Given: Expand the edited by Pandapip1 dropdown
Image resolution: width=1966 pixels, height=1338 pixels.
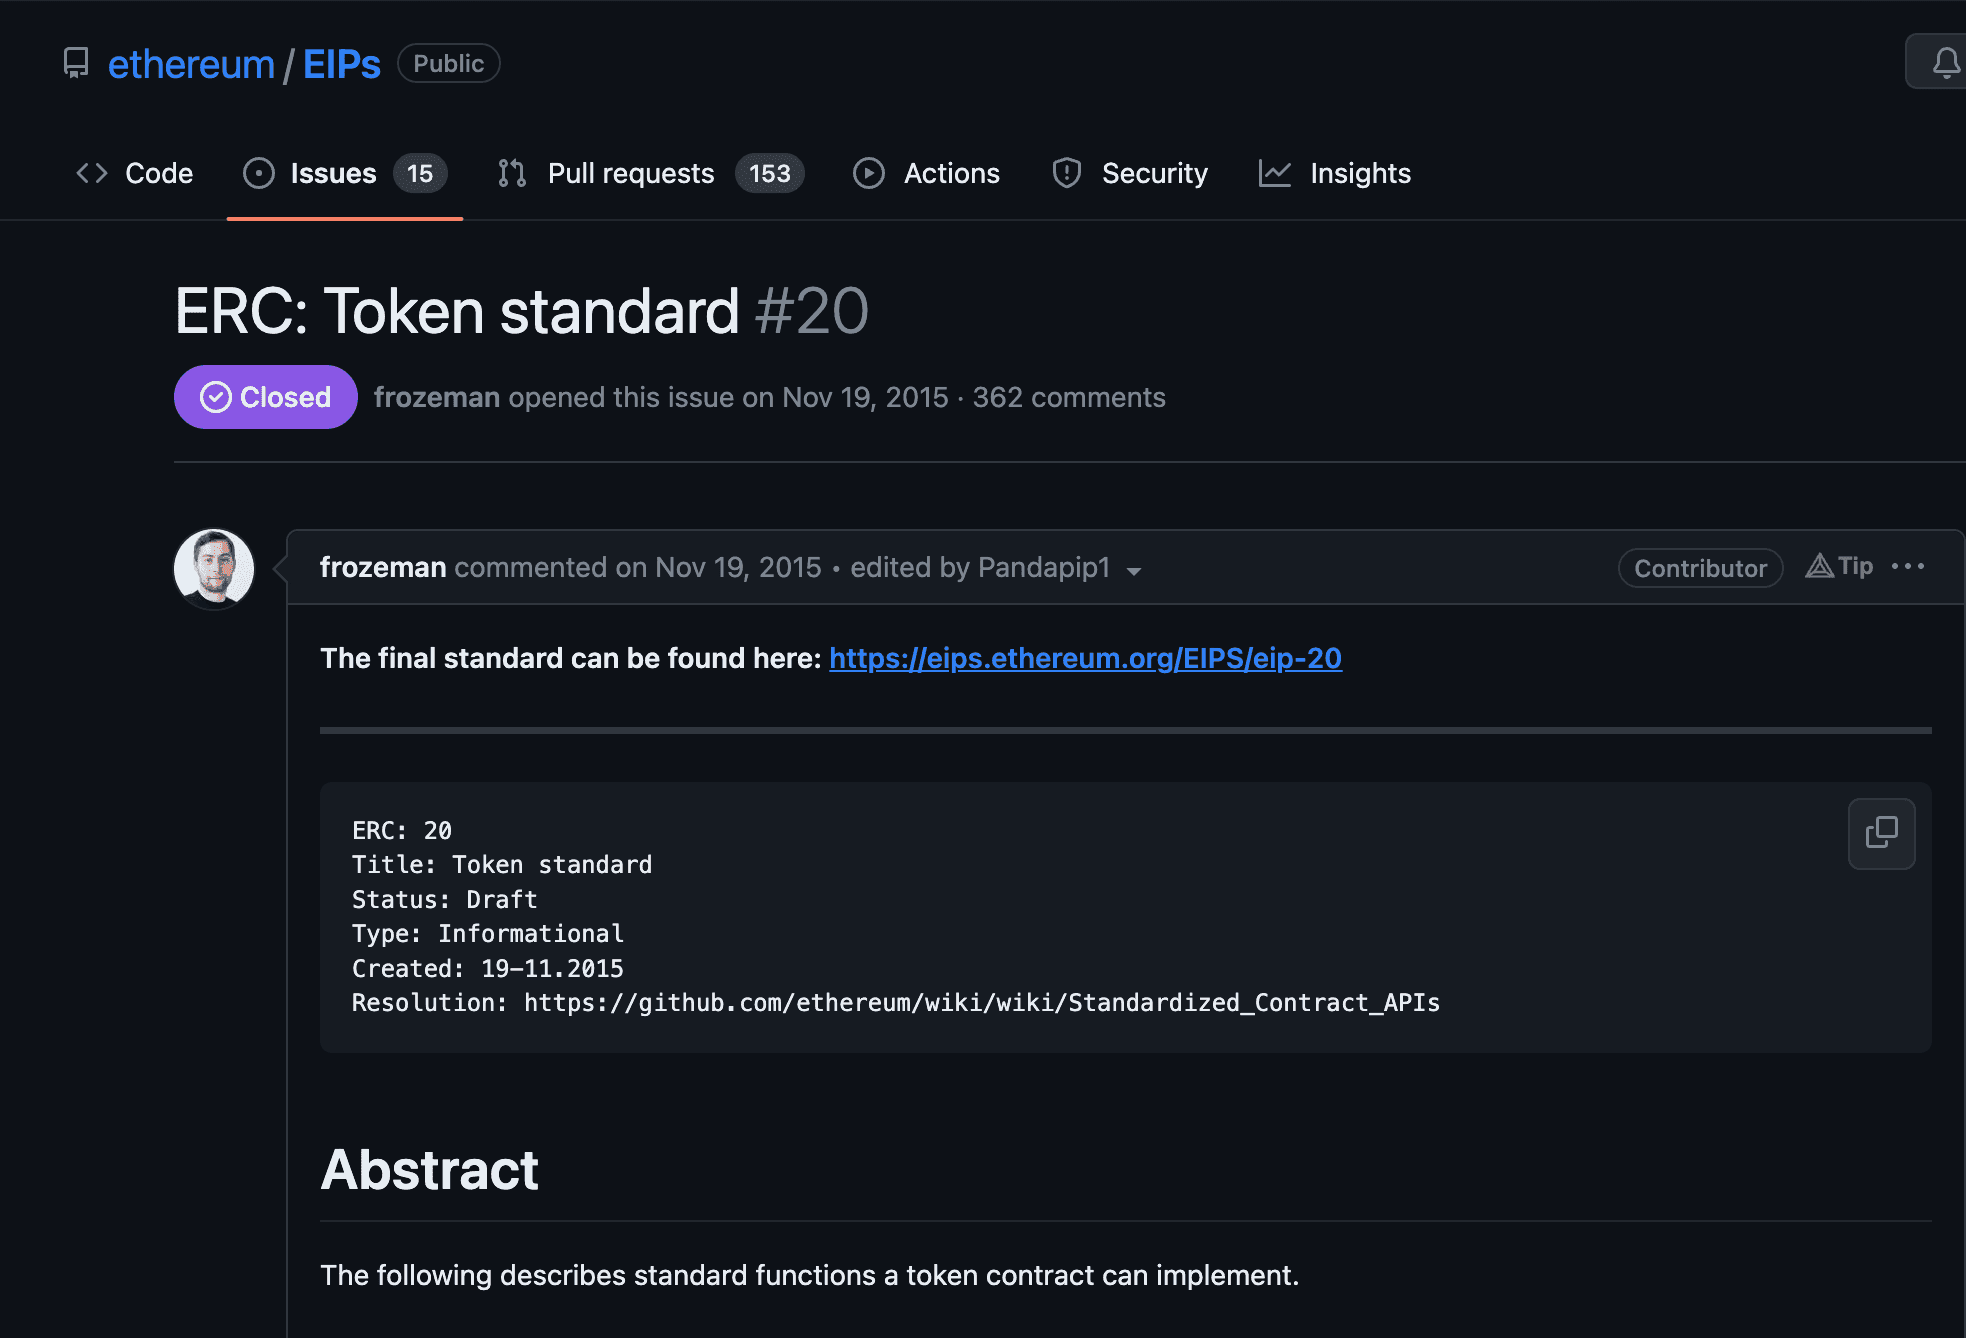Looking at the screenshot, I should (1133, 570).
